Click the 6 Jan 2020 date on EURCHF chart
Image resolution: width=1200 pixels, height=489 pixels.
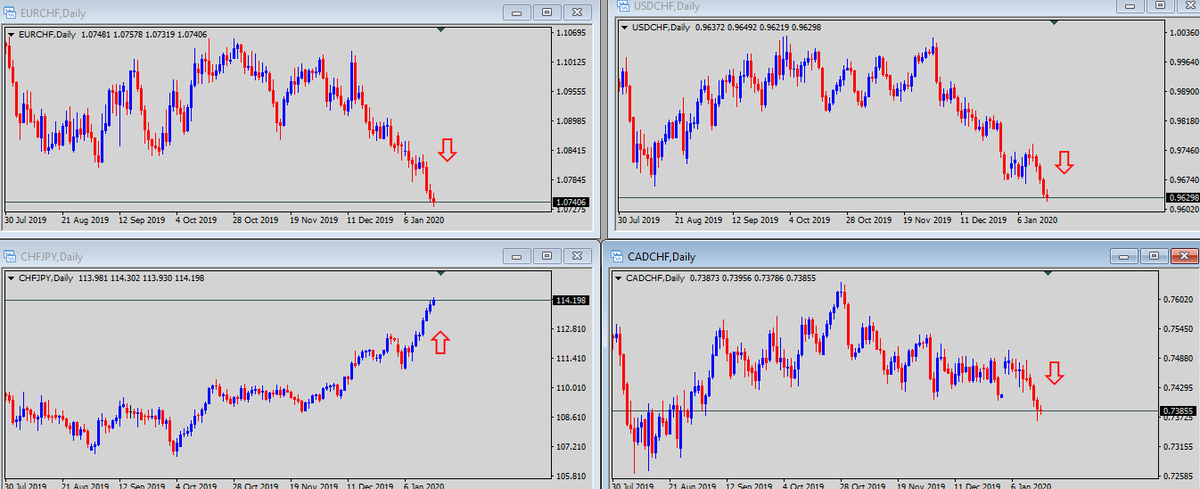tap(425, 219)
